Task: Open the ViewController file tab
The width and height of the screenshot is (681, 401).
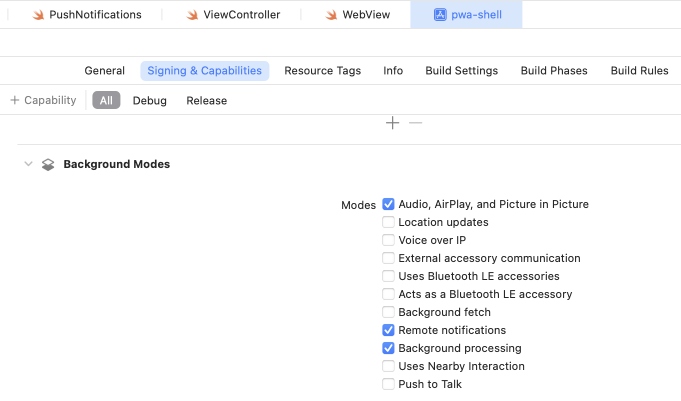Action: 234,14
